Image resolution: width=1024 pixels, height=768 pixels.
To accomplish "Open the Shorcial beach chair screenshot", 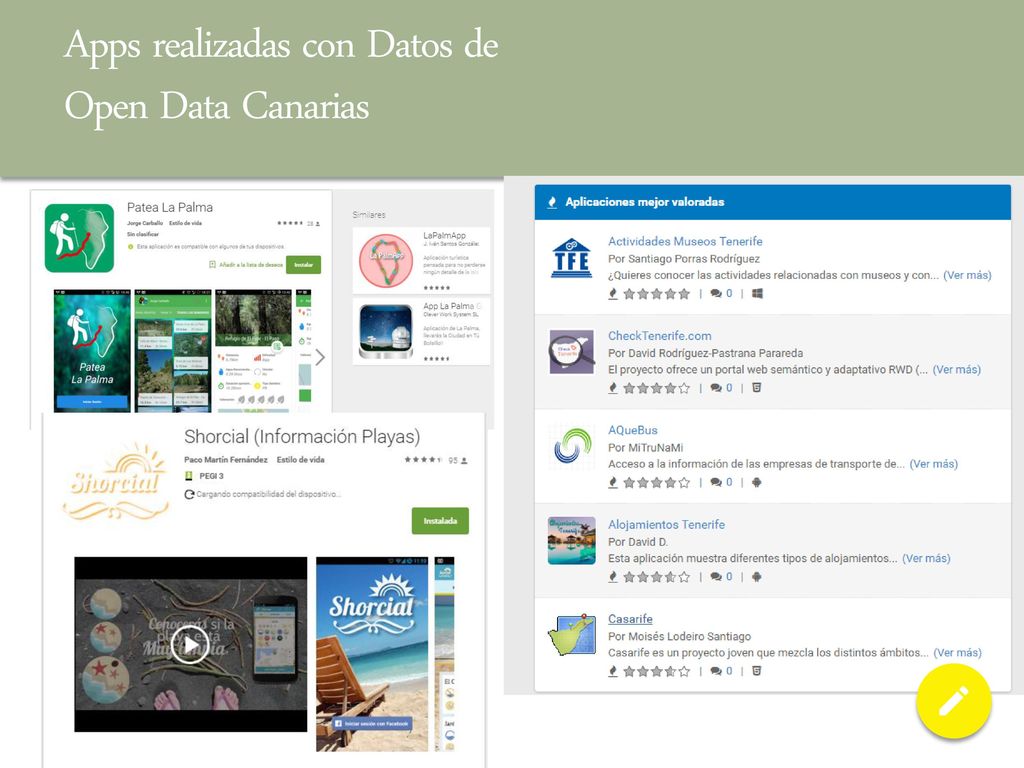I will pyautogui.click(x=372, y=654).
